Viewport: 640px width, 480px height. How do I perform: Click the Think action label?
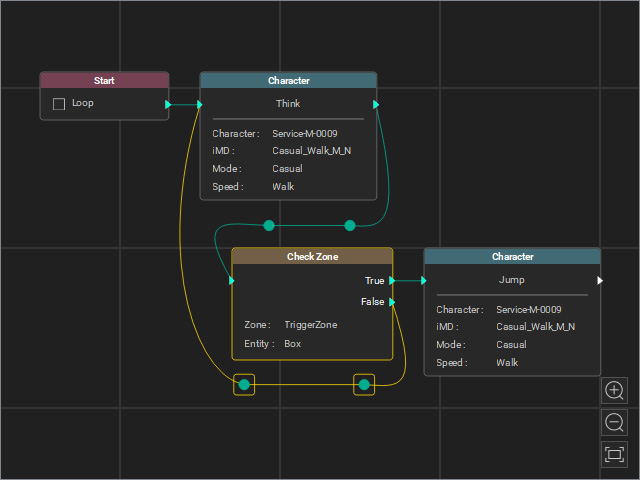(288, 104)
